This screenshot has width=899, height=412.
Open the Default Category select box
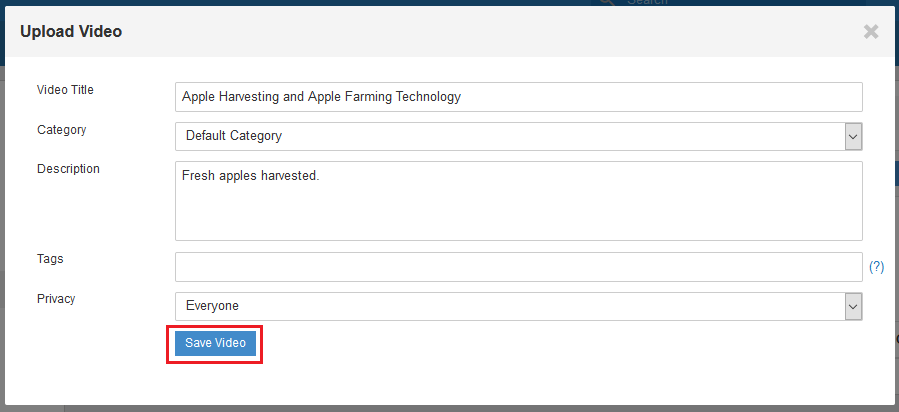click(x=519, y=136)
